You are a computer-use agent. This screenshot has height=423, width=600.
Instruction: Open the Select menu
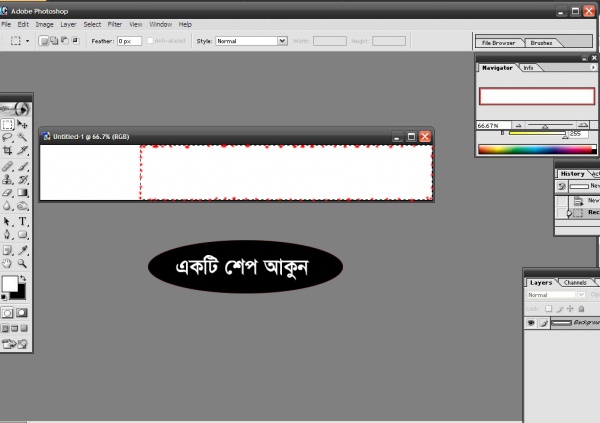click(x=92, y=24)
